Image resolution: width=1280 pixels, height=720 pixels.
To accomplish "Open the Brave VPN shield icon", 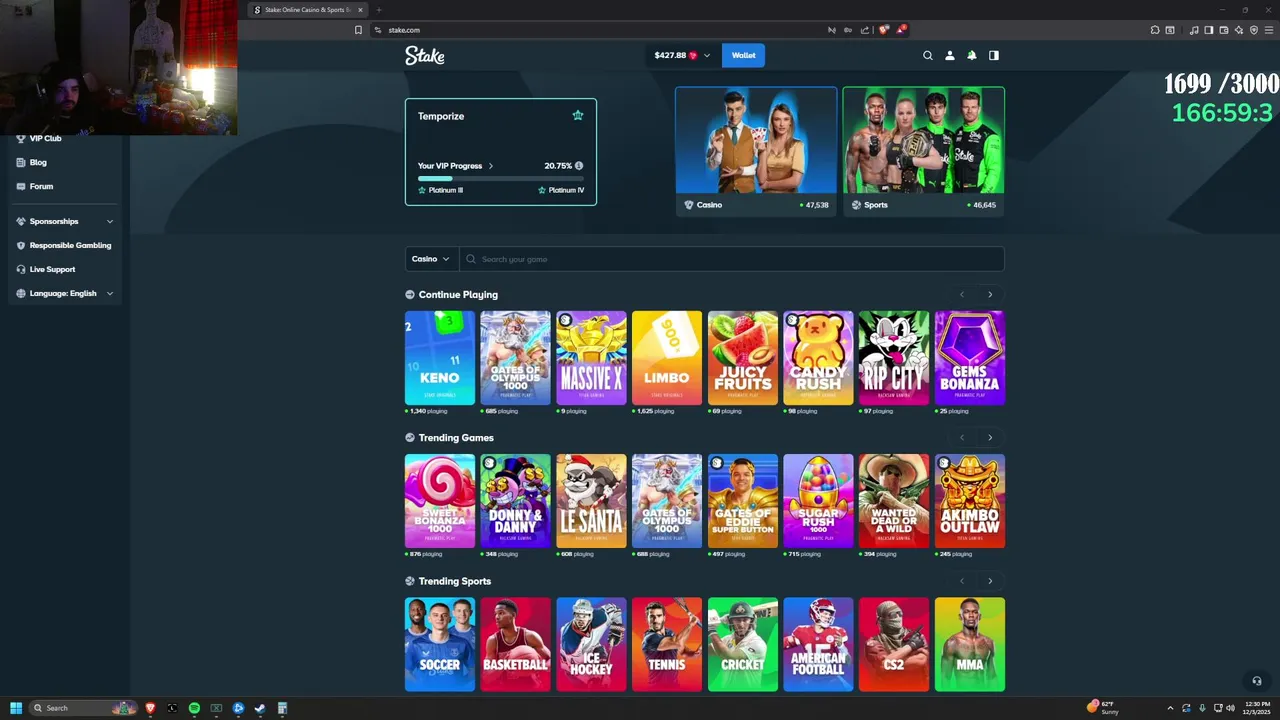I will tap(1254, 30).
